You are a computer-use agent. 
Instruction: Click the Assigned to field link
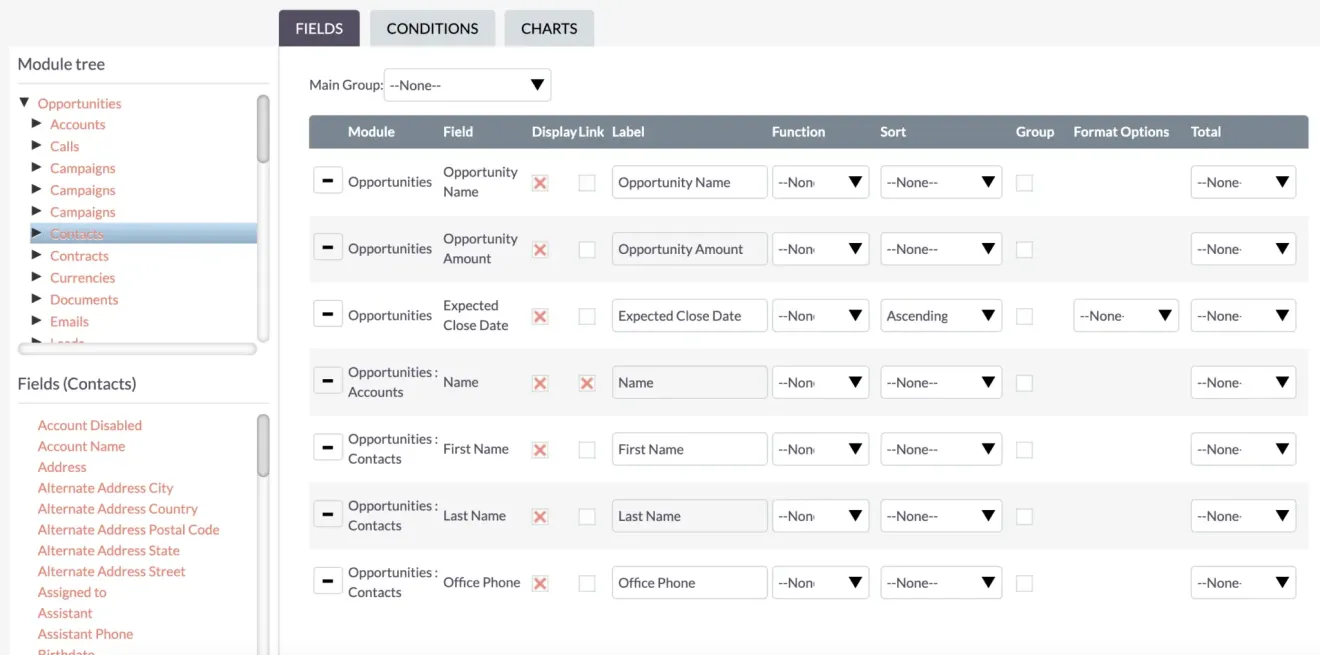pos(71,592)
